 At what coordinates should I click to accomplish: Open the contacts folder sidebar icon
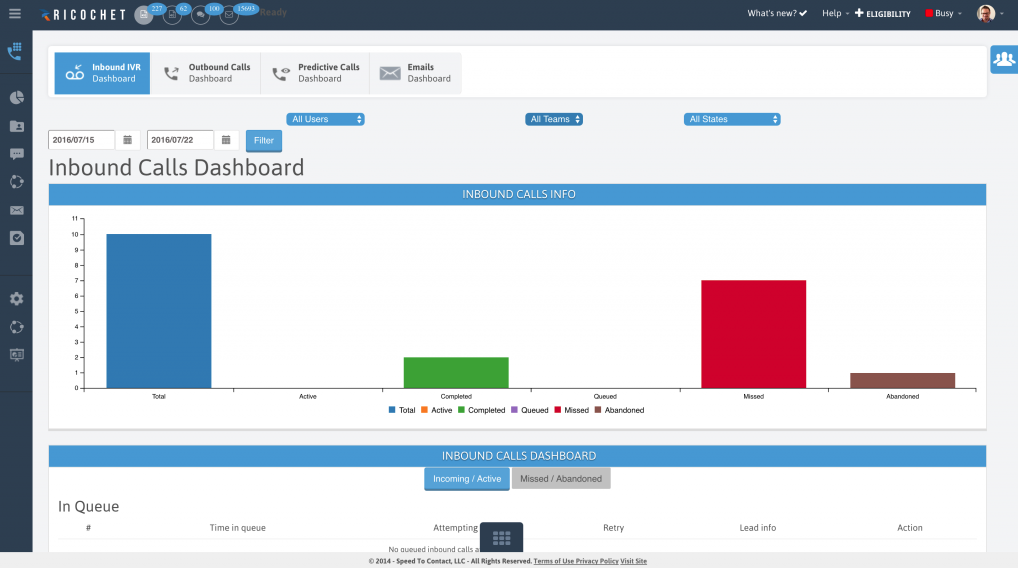pos(17,126)
